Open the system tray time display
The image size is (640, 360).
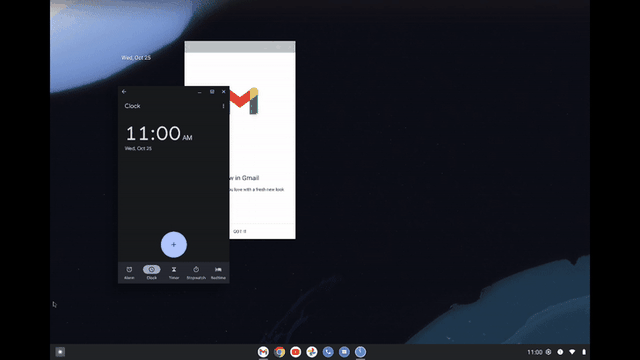[535, 352]
